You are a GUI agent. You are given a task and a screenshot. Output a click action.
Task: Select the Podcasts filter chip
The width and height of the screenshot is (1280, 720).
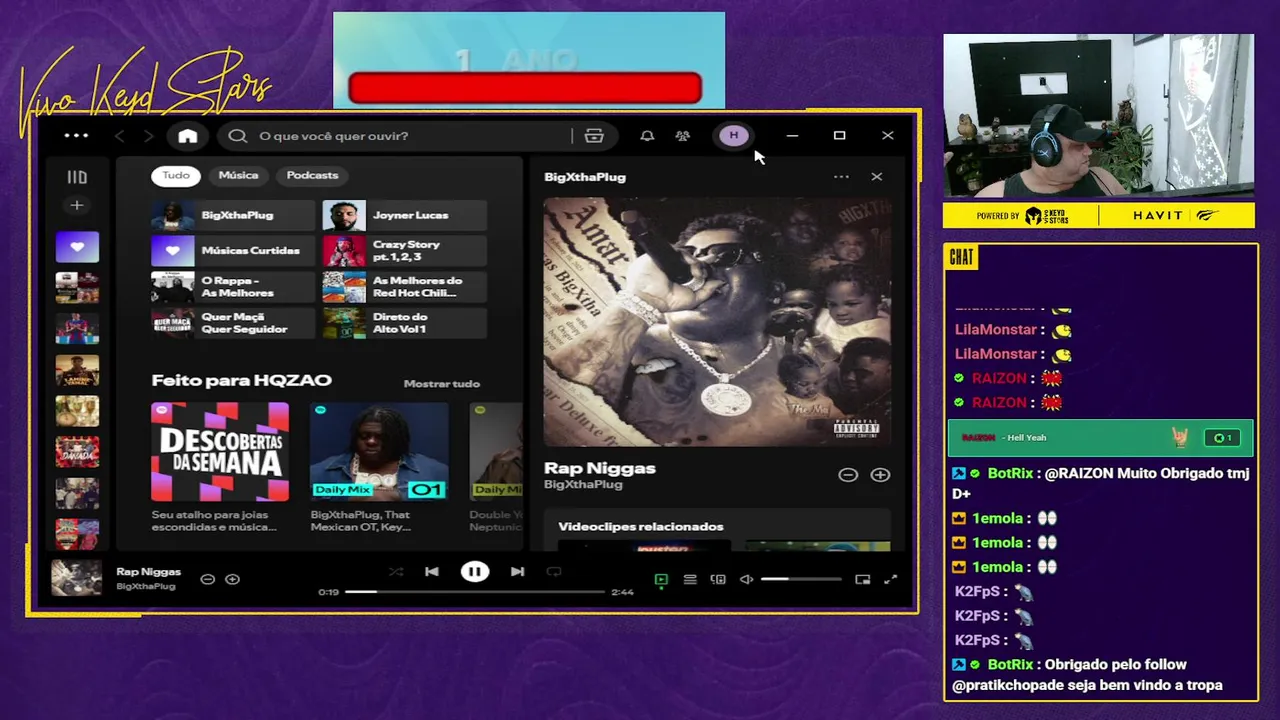coord(312,175)
